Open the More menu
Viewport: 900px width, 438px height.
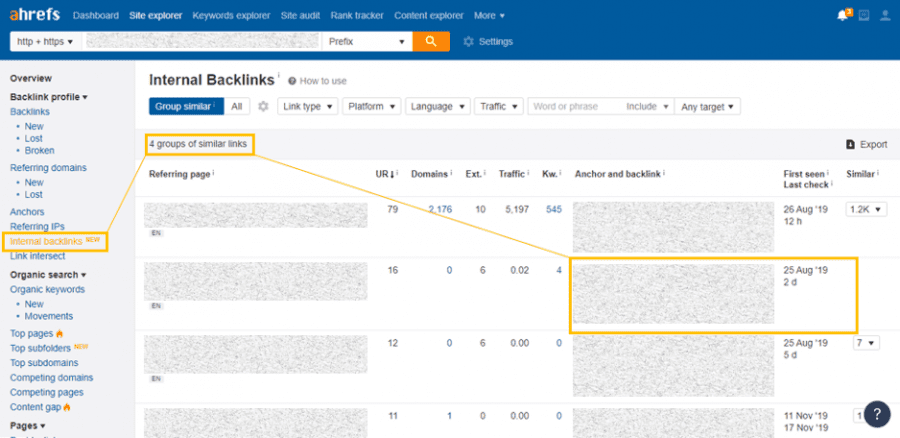[x=490, y=15]
